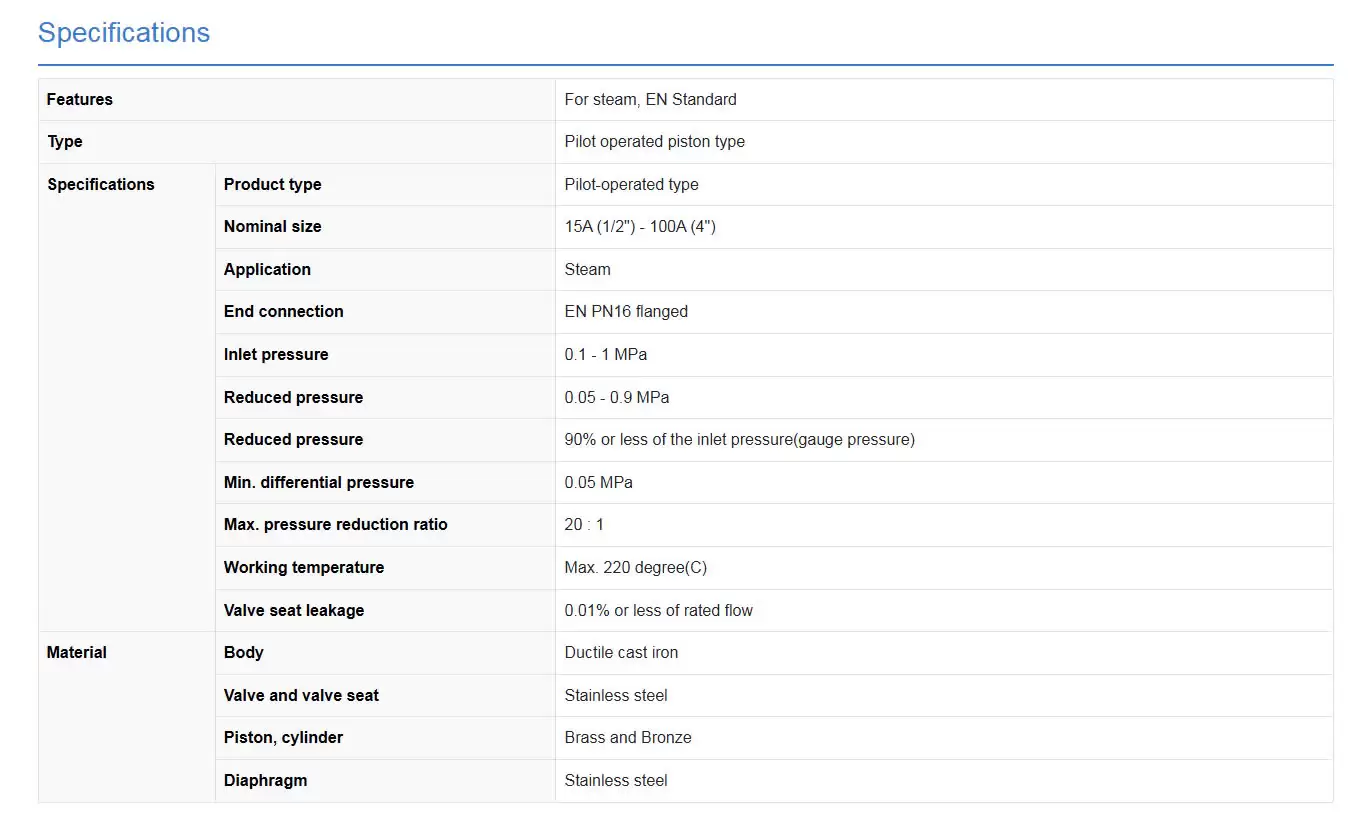Click Min. differential pressure label
Image resolution: width=1353 pixels, height=830 pixels.
318,482
